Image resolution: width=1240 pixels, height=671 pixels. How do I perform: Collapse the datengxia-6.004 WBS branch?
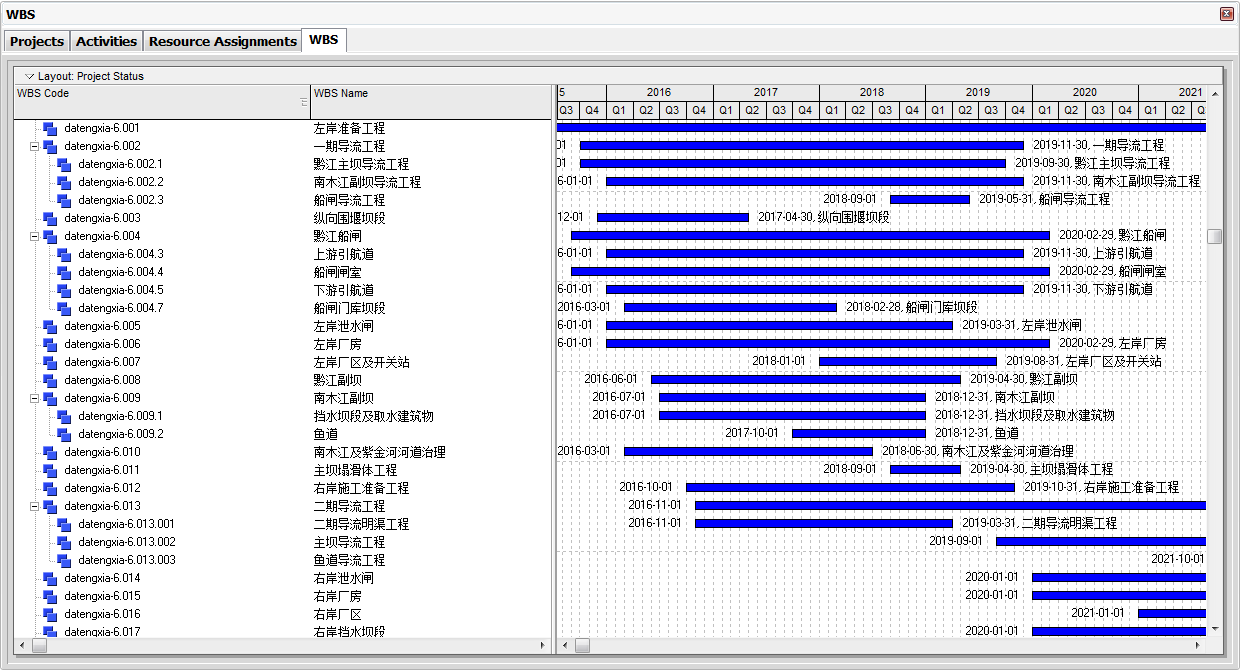pyautogui.click(x=34, y=236)
